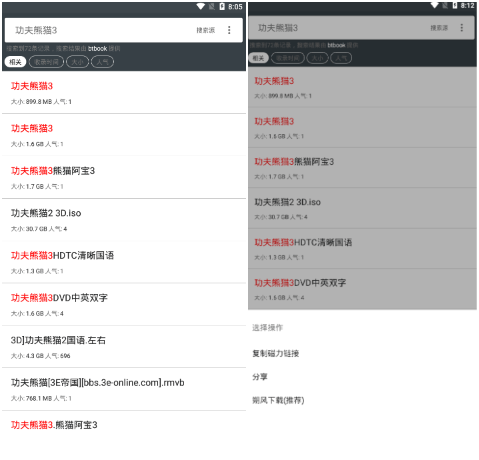Select the dimmed 人气 chip on right screen
Viewport: 479px width, 460px height.
pyautogui.click(x=341, y=58)
